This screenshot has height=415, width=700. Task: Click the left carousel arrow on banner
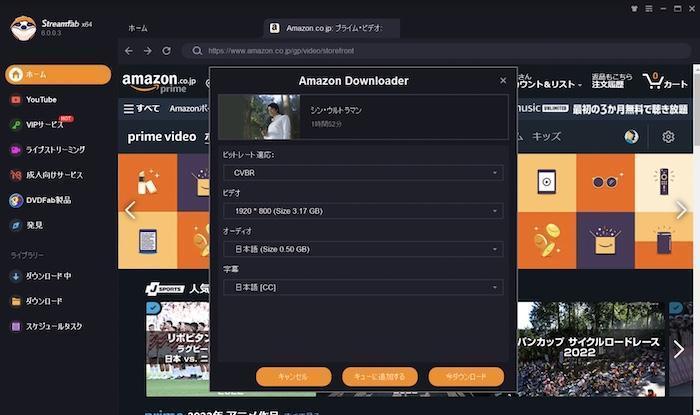[x=130, y=210]
